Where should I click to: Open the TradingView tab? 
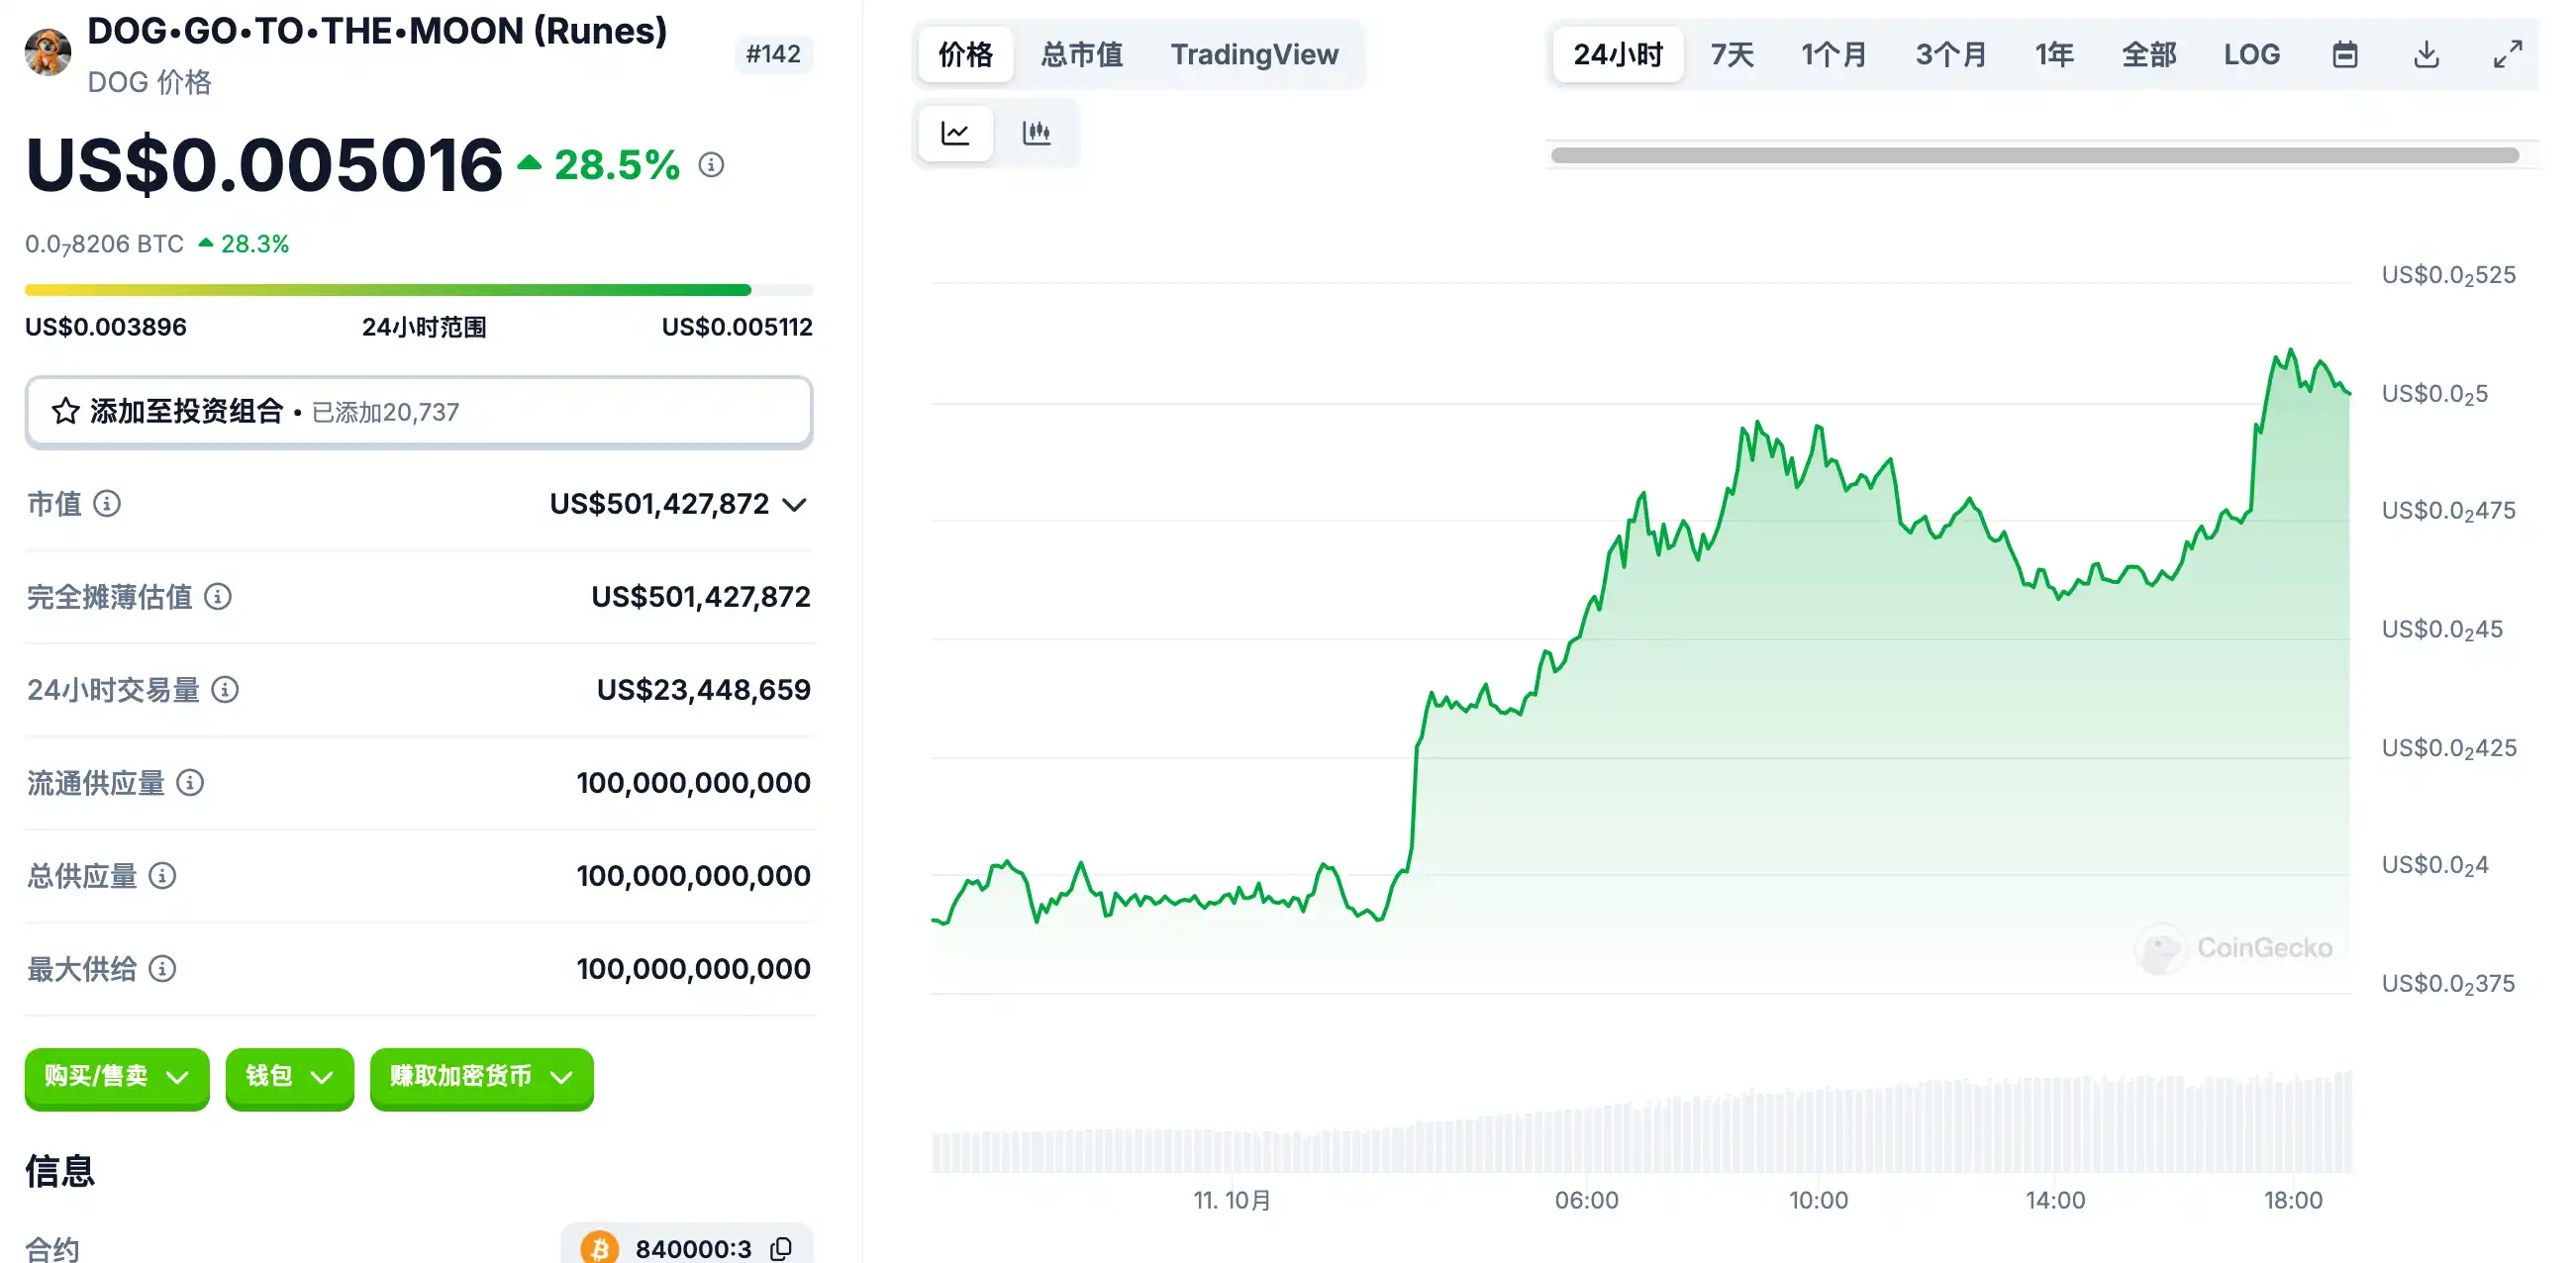tap(1254, 54)
